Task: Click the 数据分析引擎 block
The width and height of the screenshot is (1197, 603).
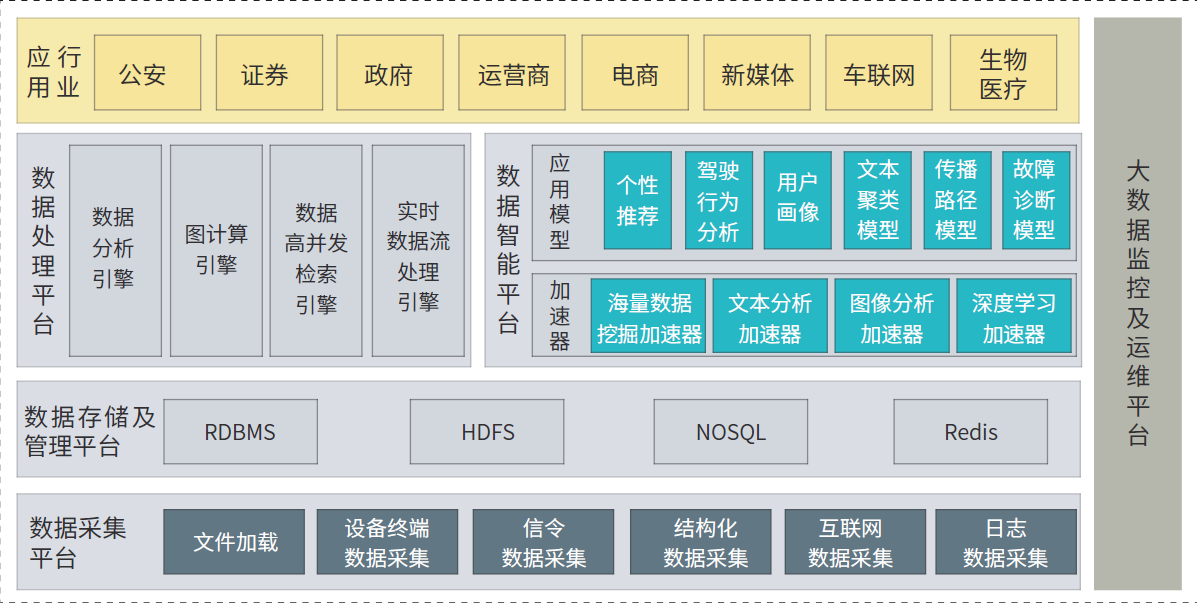Action: click(x=115, y=250)
